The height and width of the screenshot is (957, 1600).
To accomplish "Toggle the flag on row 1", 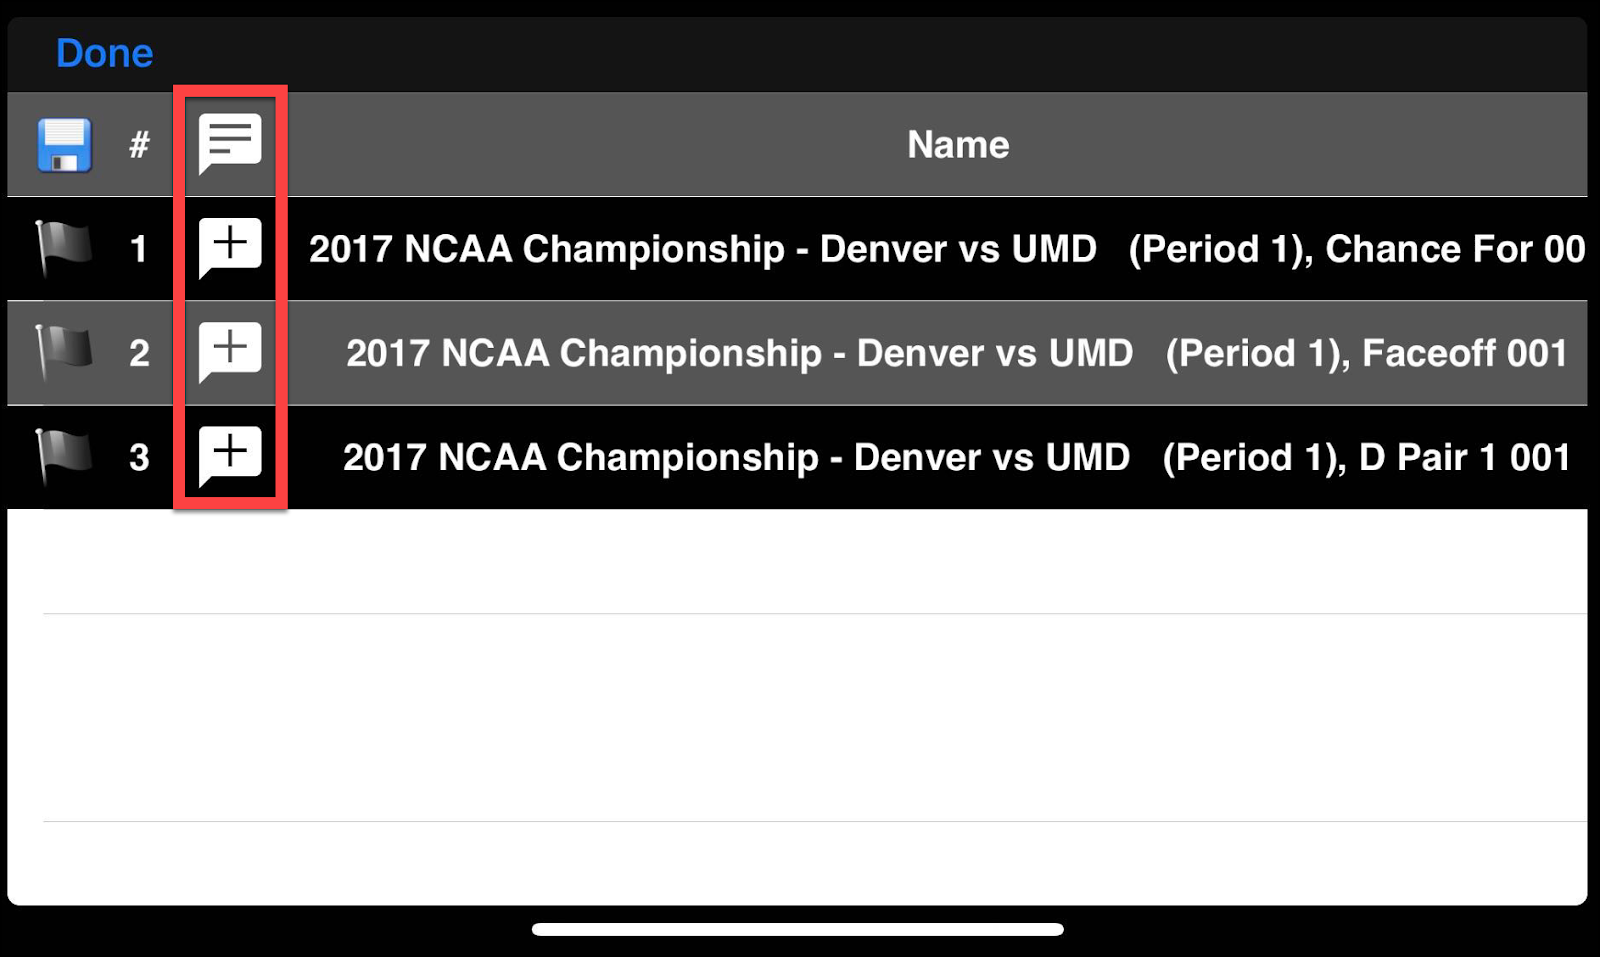I will tap(64, 248).
